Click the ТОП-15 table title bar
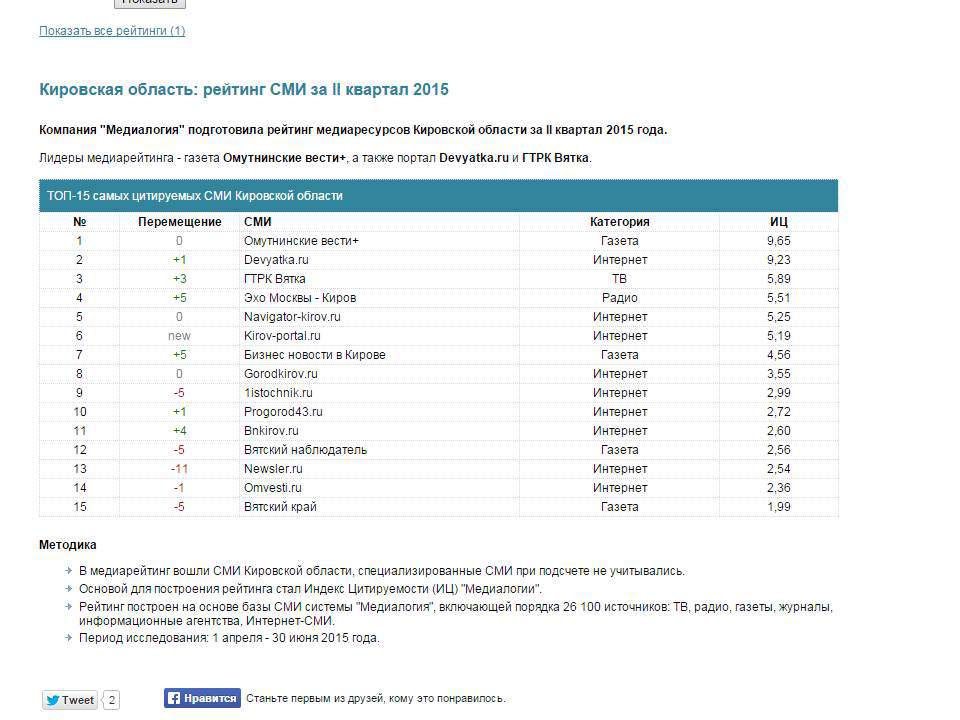Image resolution: width=960 pixels, height=720 pixels. pos(437,196)
